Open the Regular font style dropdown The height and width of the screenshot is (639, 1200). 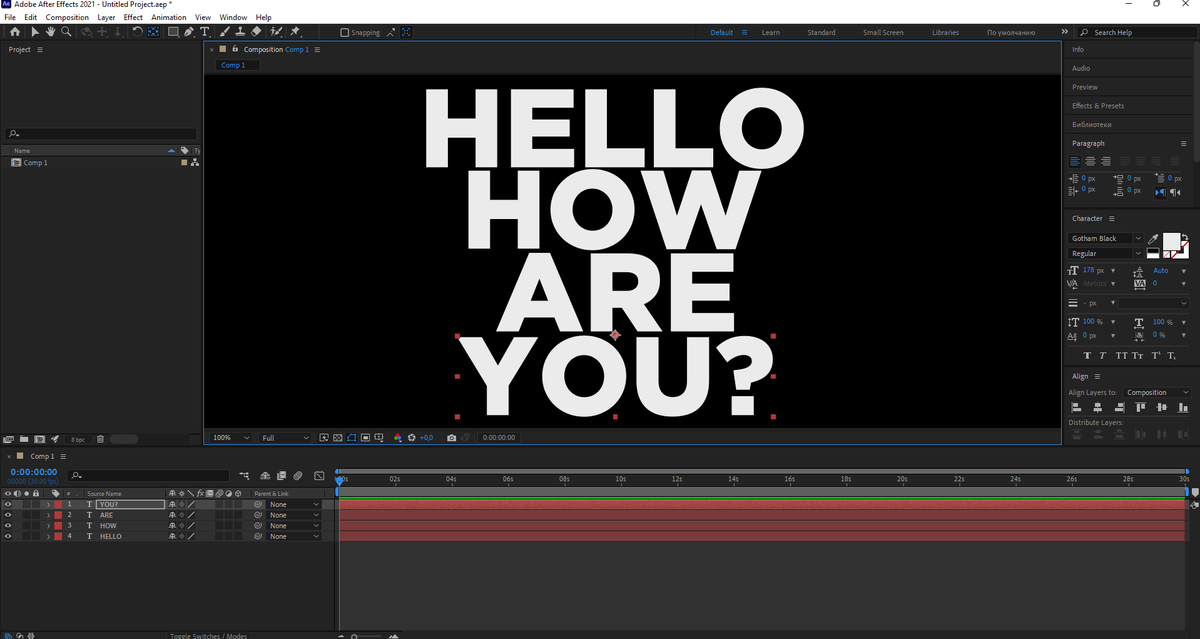pyautogui.click(x=1106, y=254)
